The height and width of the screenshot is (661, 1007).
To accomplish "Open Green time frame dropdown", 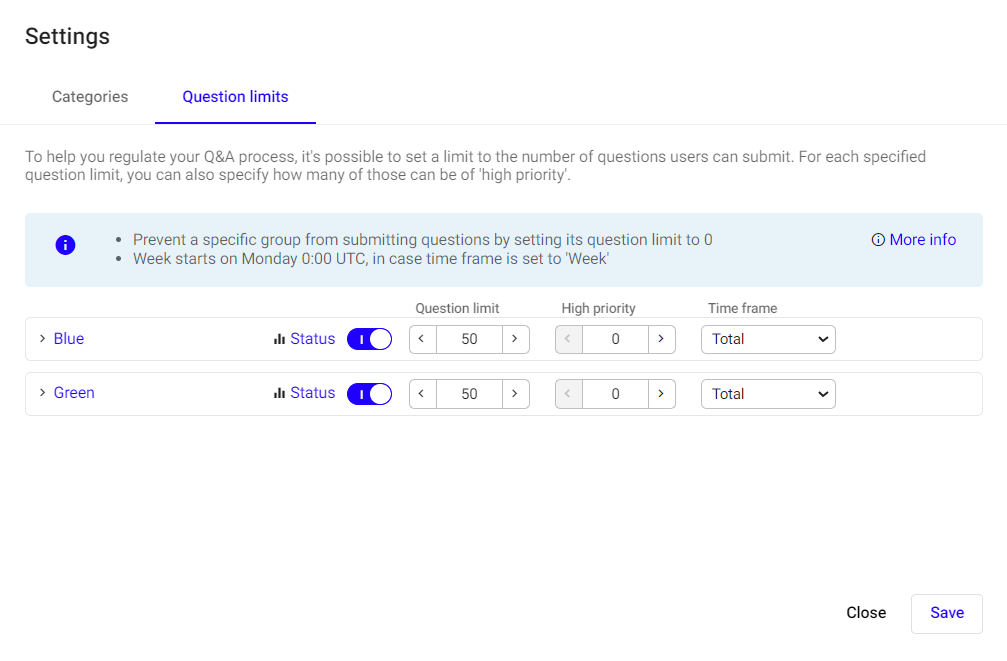I will coord(768,394).
